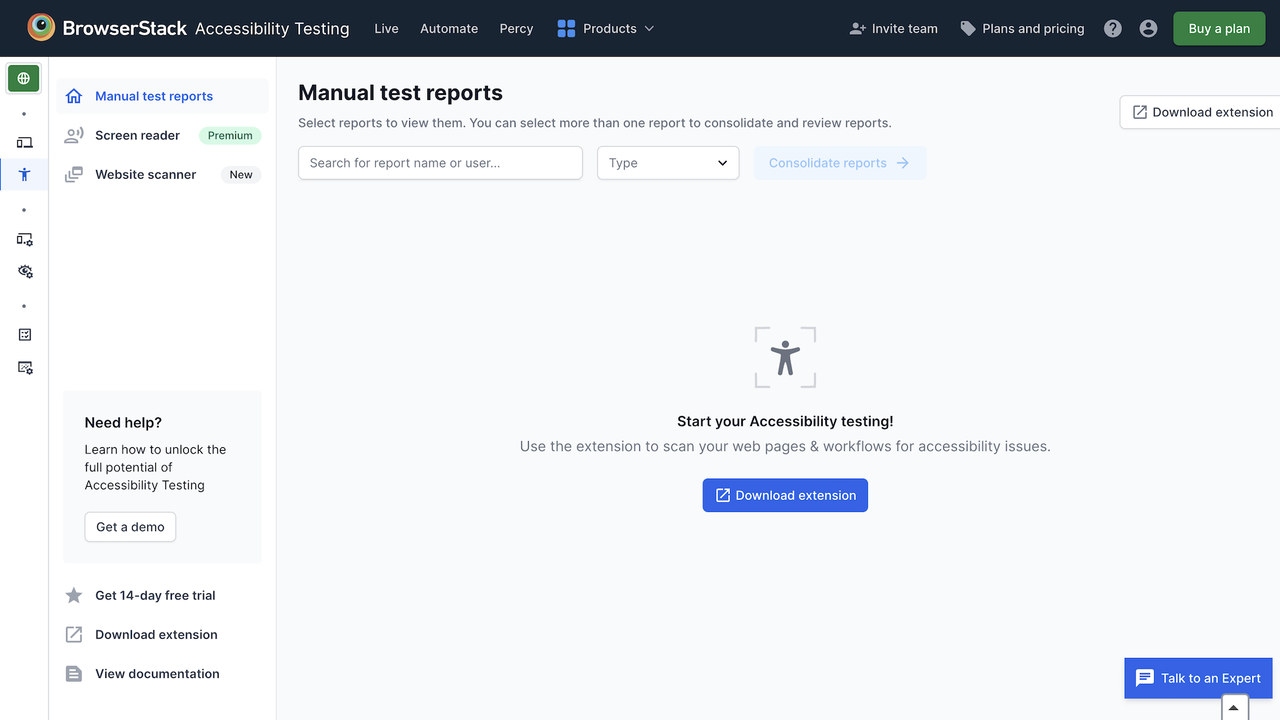This screenshot has width=1280, height=720.
Task: Click the BrowserStack logo
Action: (108, 28)
